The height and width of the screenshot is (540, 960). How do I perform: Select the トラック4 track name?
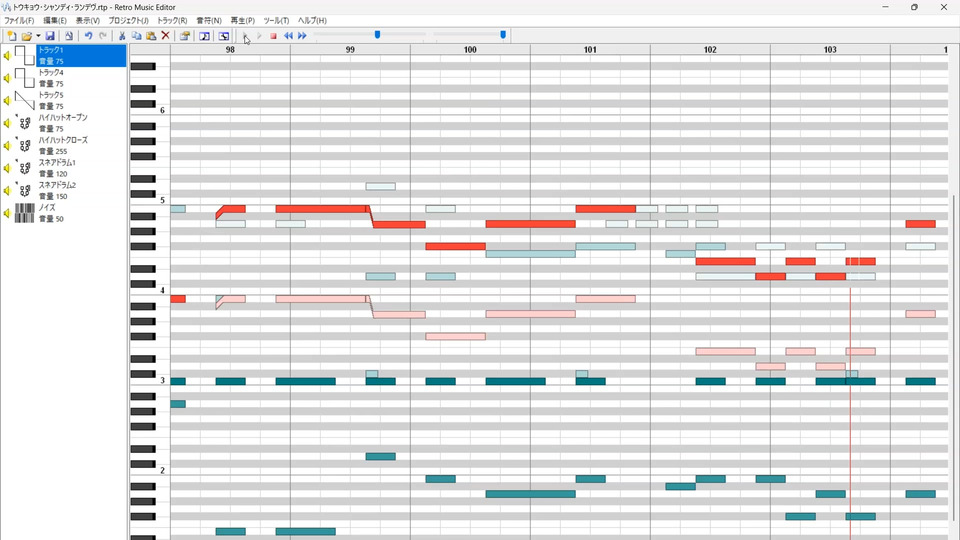[x=51, y=72]
